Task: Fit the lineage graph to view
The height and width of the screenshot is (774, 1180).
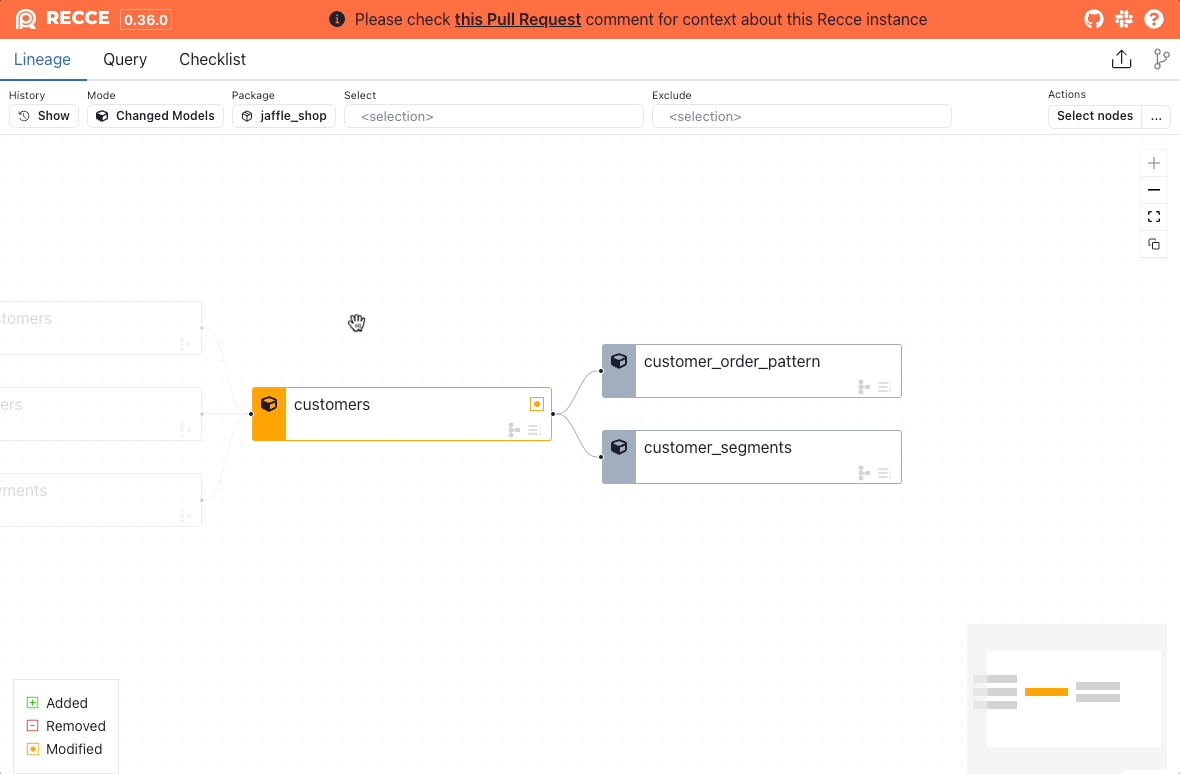Action: [x=1154, y=217]
